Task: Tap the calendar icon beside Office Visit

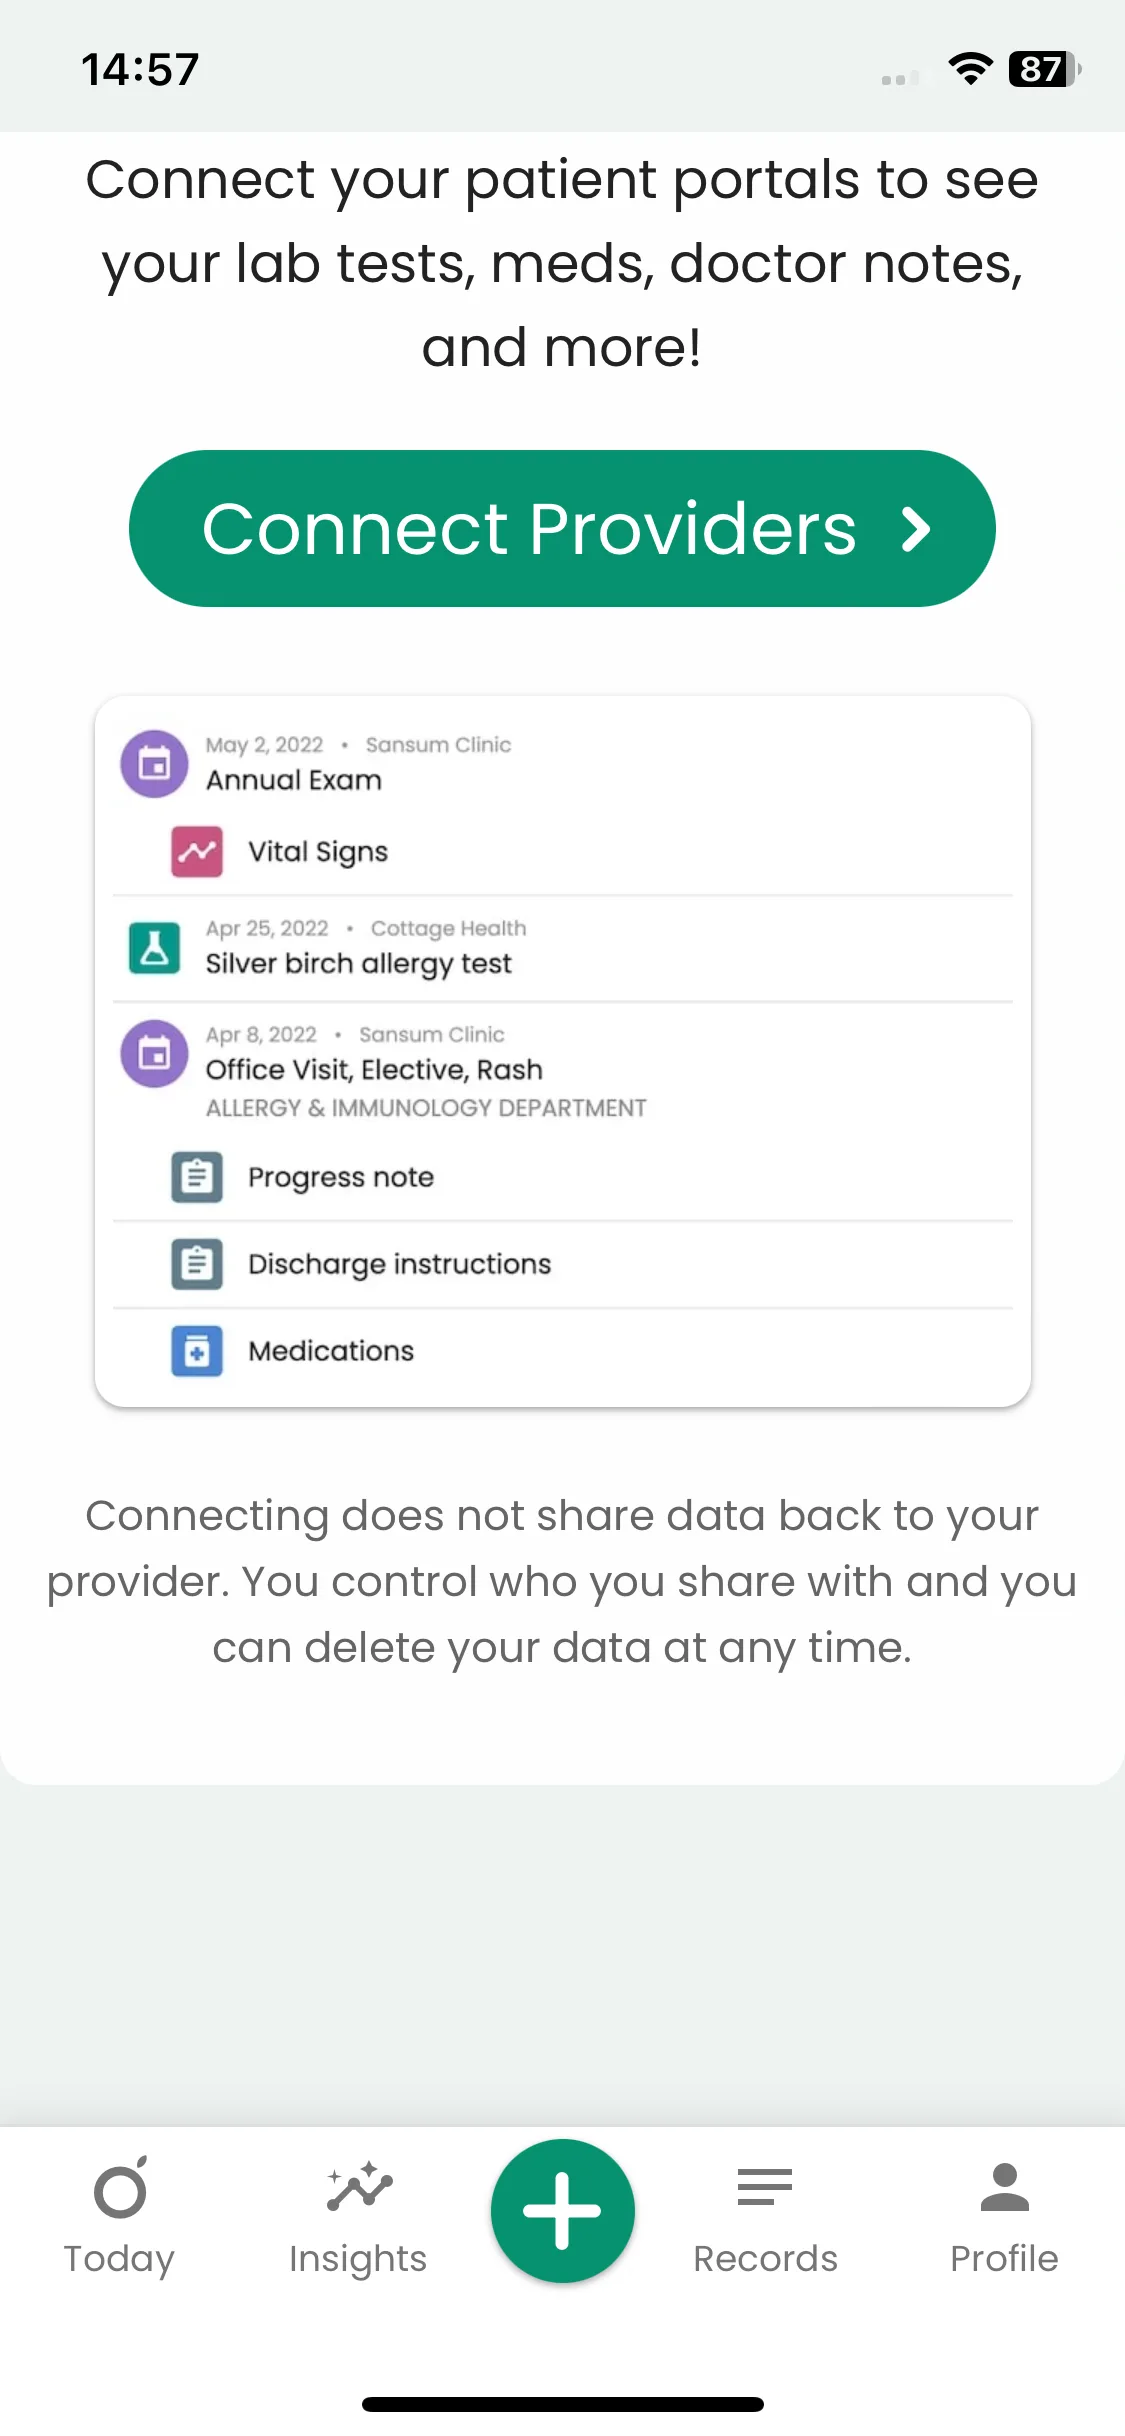Action: coord(154,1053)
